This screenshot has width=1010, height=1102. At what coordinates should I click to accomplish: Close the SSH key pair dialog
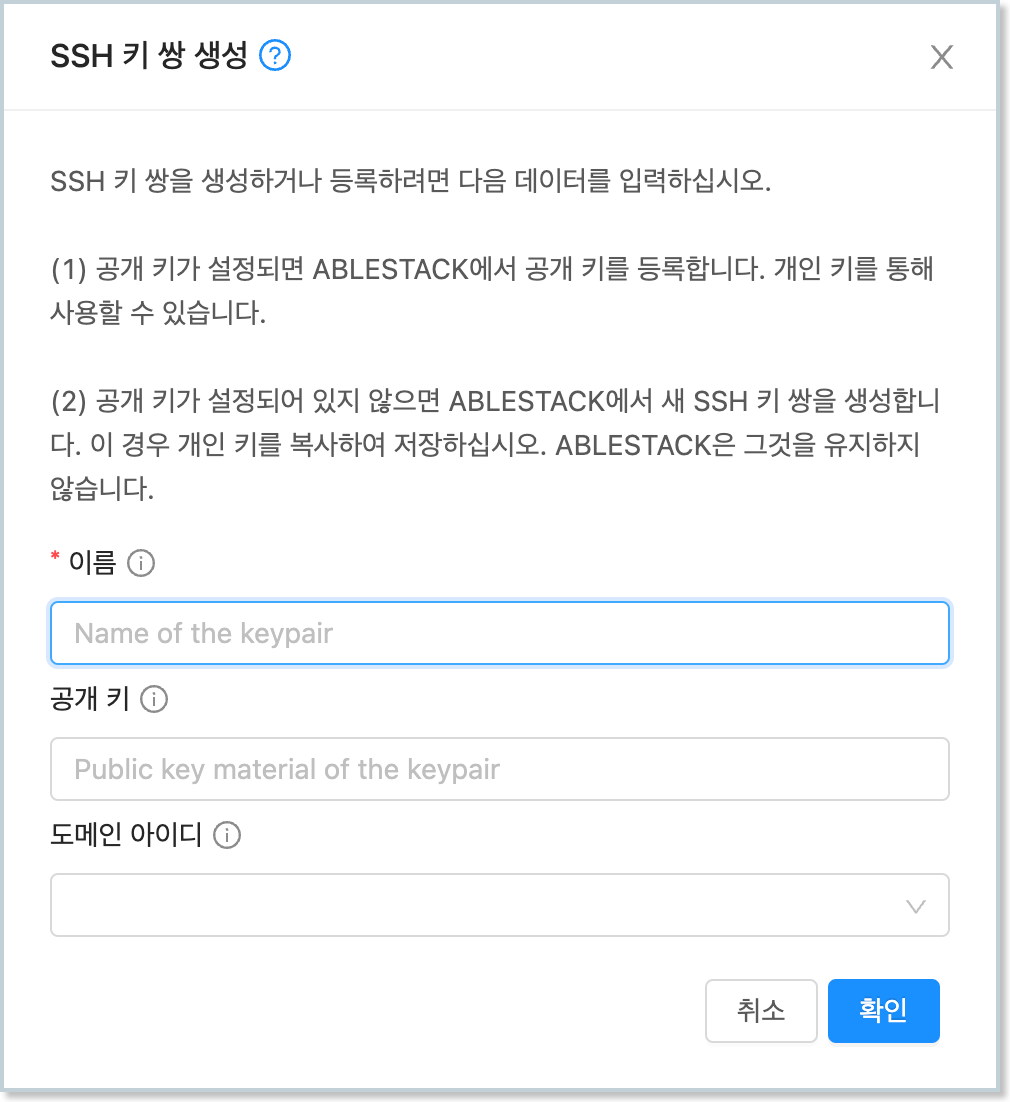tap(941, 58)
